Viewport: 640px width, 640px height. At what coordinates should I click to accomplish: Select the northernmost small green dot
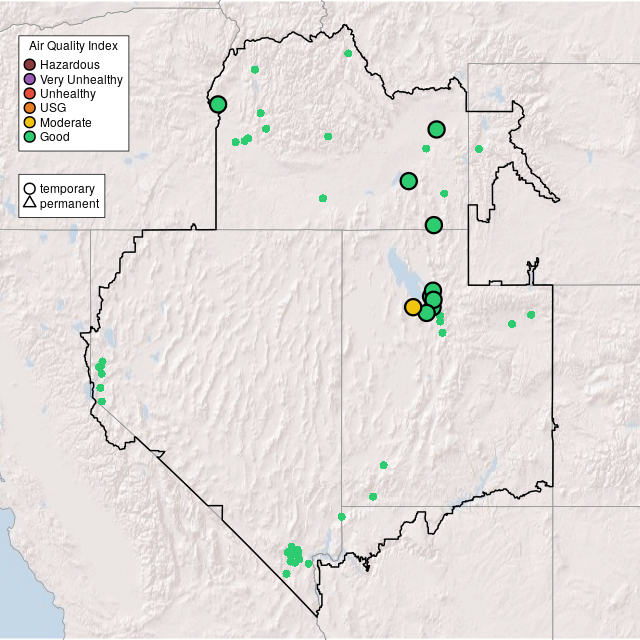coord(348,53)
